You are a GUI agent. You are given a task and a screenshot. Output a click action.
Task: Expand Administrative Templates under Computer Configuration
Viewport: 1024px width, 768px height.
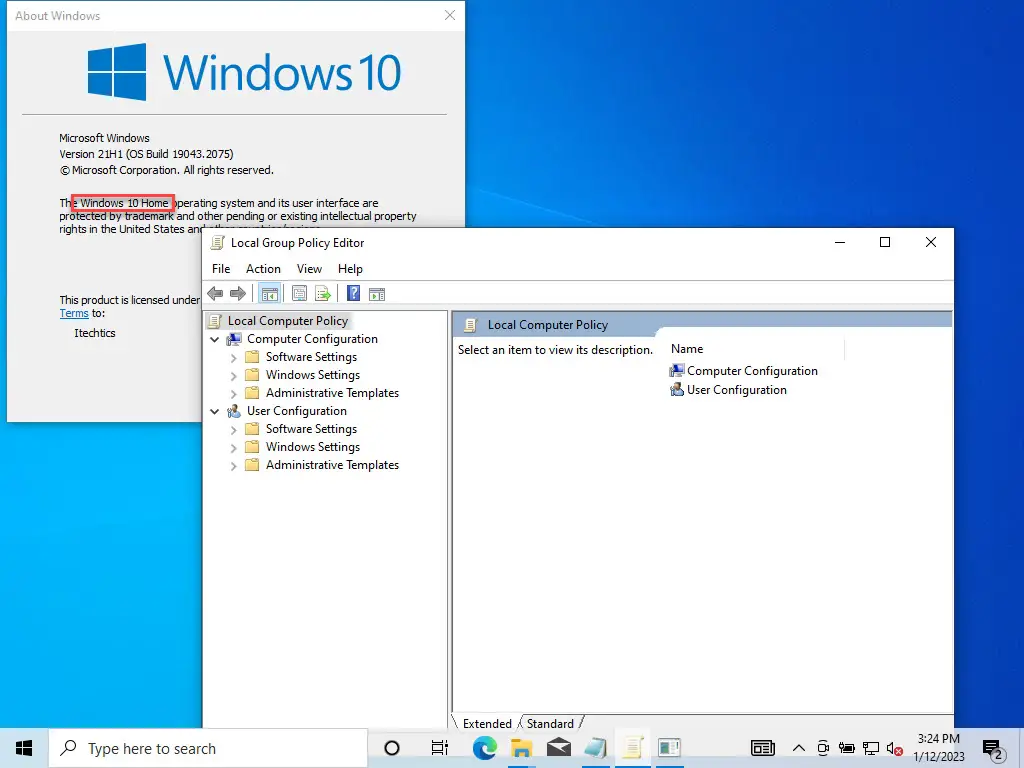tap(234, 394)
